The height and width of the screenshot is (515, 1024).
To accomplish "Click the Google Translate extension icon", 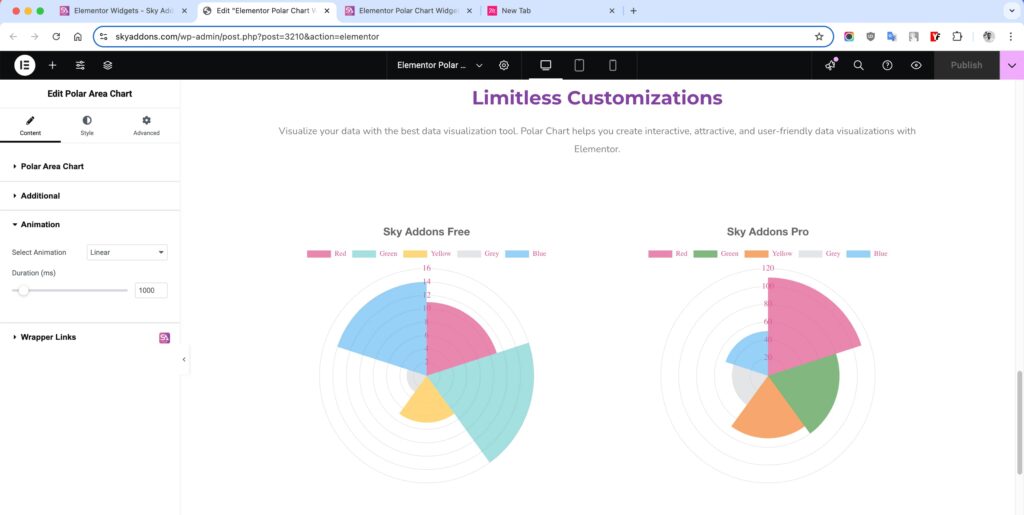I will tap(891, 37).
